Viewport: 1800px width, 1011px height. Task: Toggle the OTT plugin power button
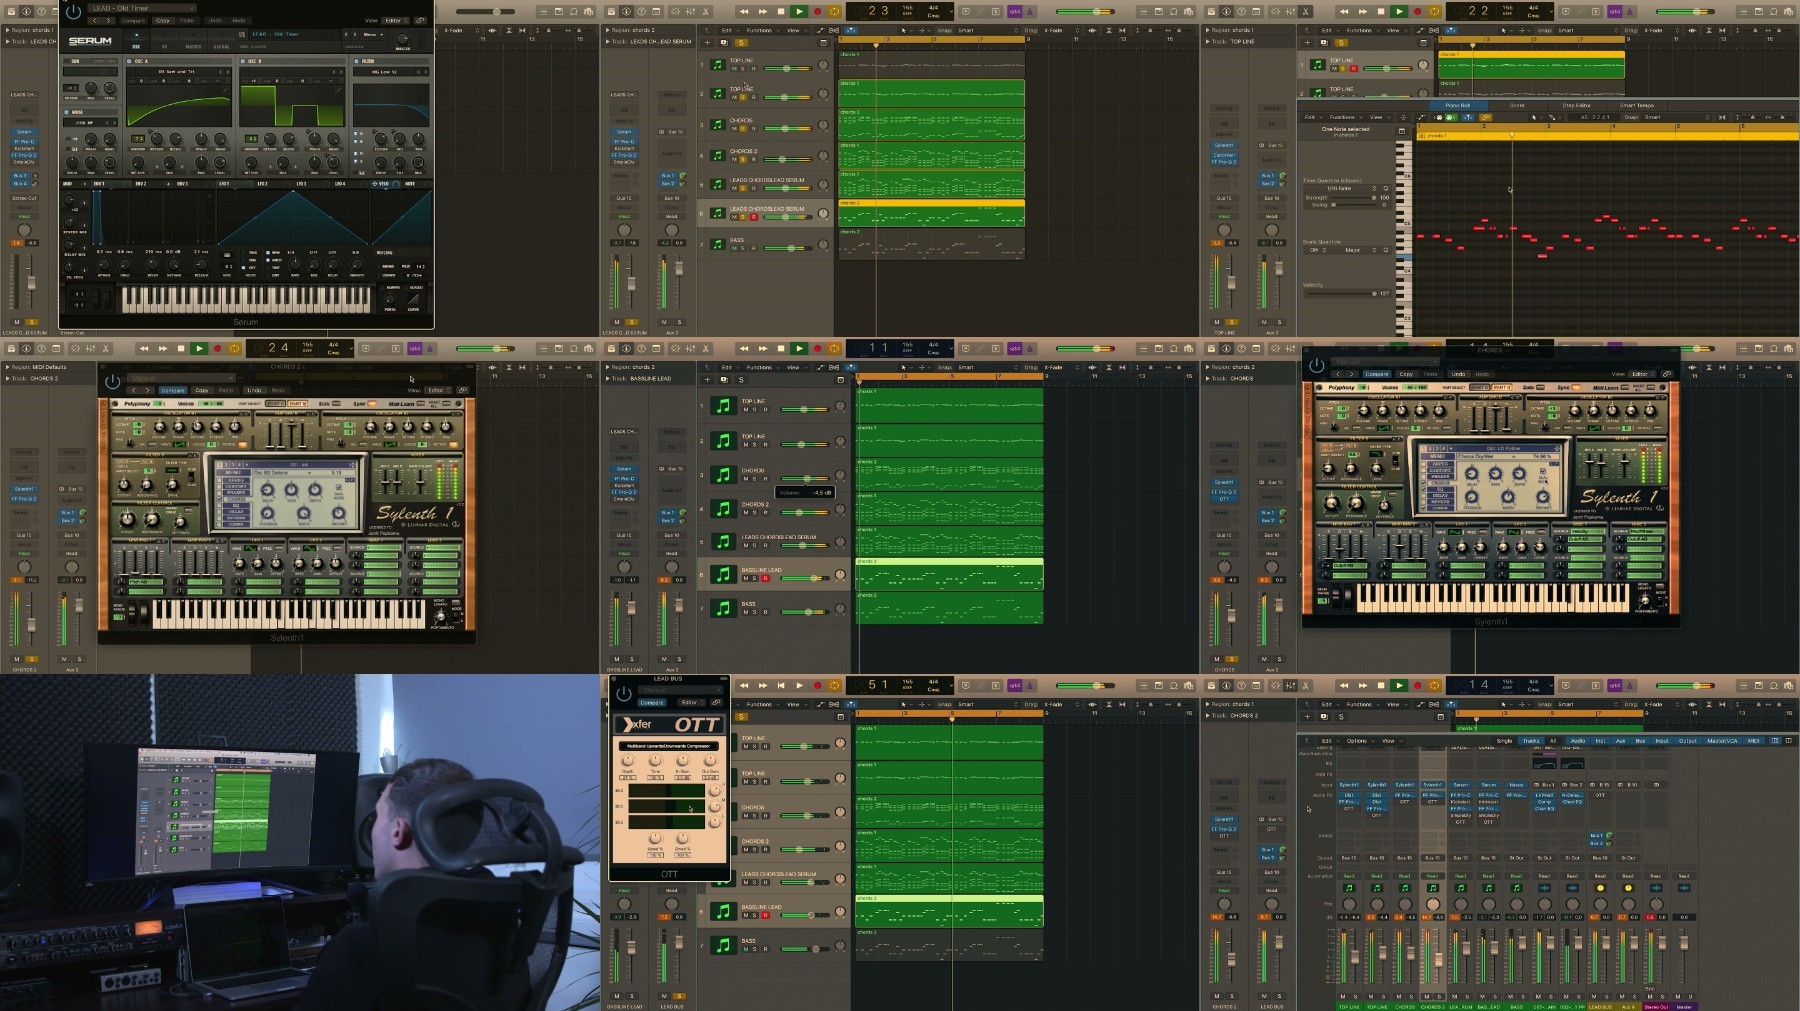coord(624,694)
